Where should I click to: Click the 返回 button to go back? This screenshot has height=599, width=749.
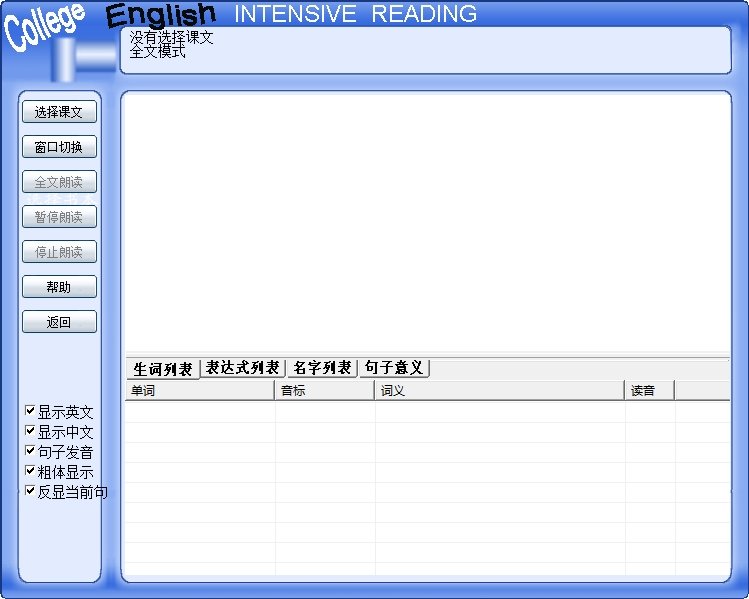click(x=59, y=322)
